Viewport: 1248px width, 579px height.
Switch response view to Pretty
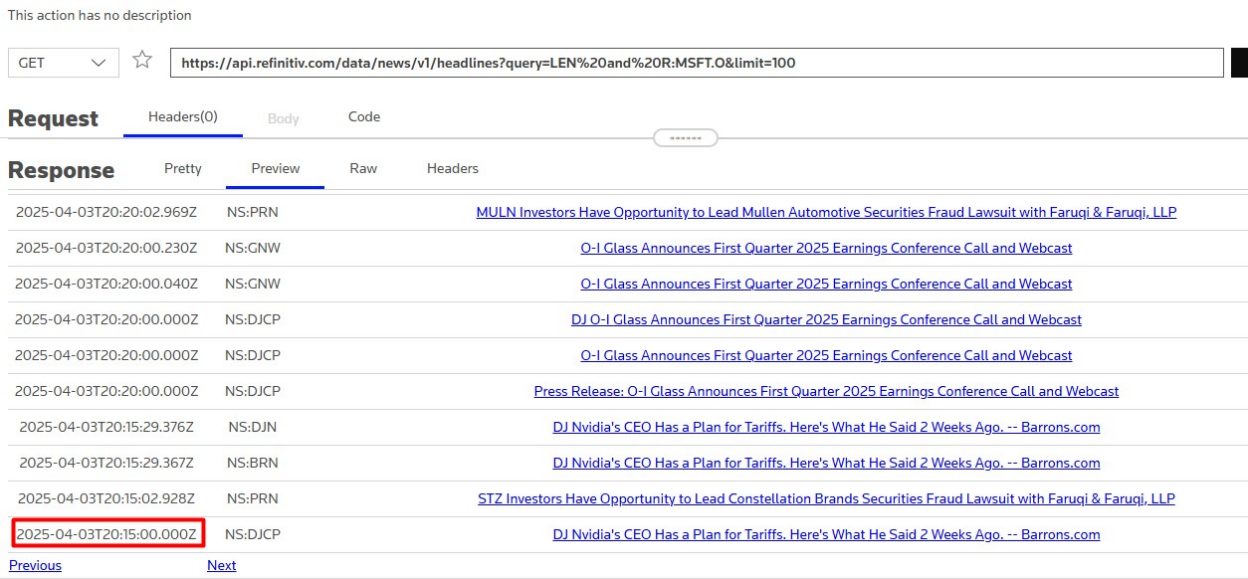click(x=182, y=168)
